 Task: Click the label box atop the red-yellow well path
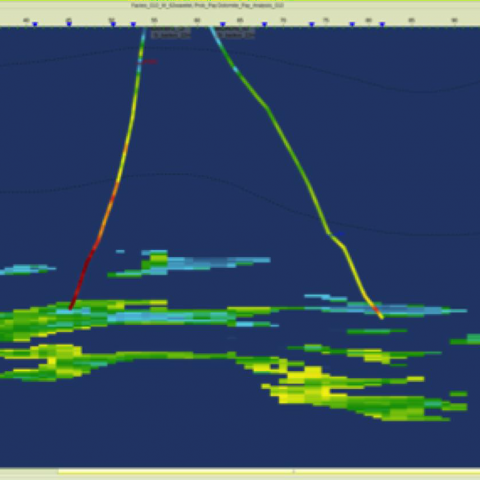coord(171,32)
